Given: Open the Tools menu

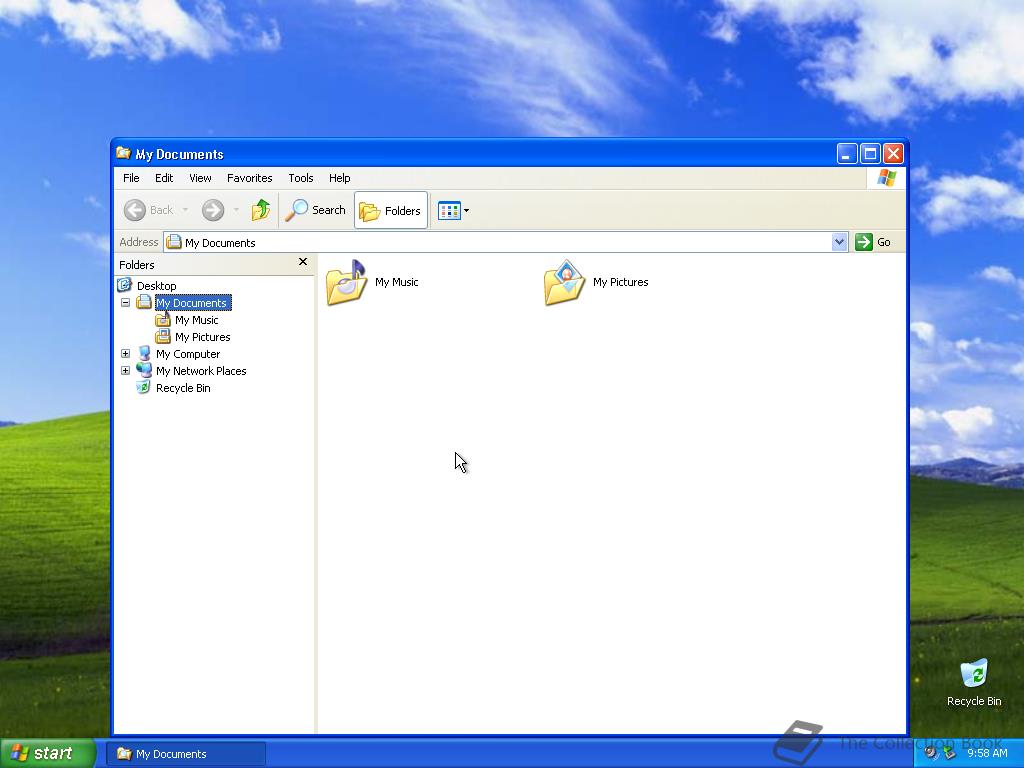Looking at the screenshot, I should [x=301, y=178].
